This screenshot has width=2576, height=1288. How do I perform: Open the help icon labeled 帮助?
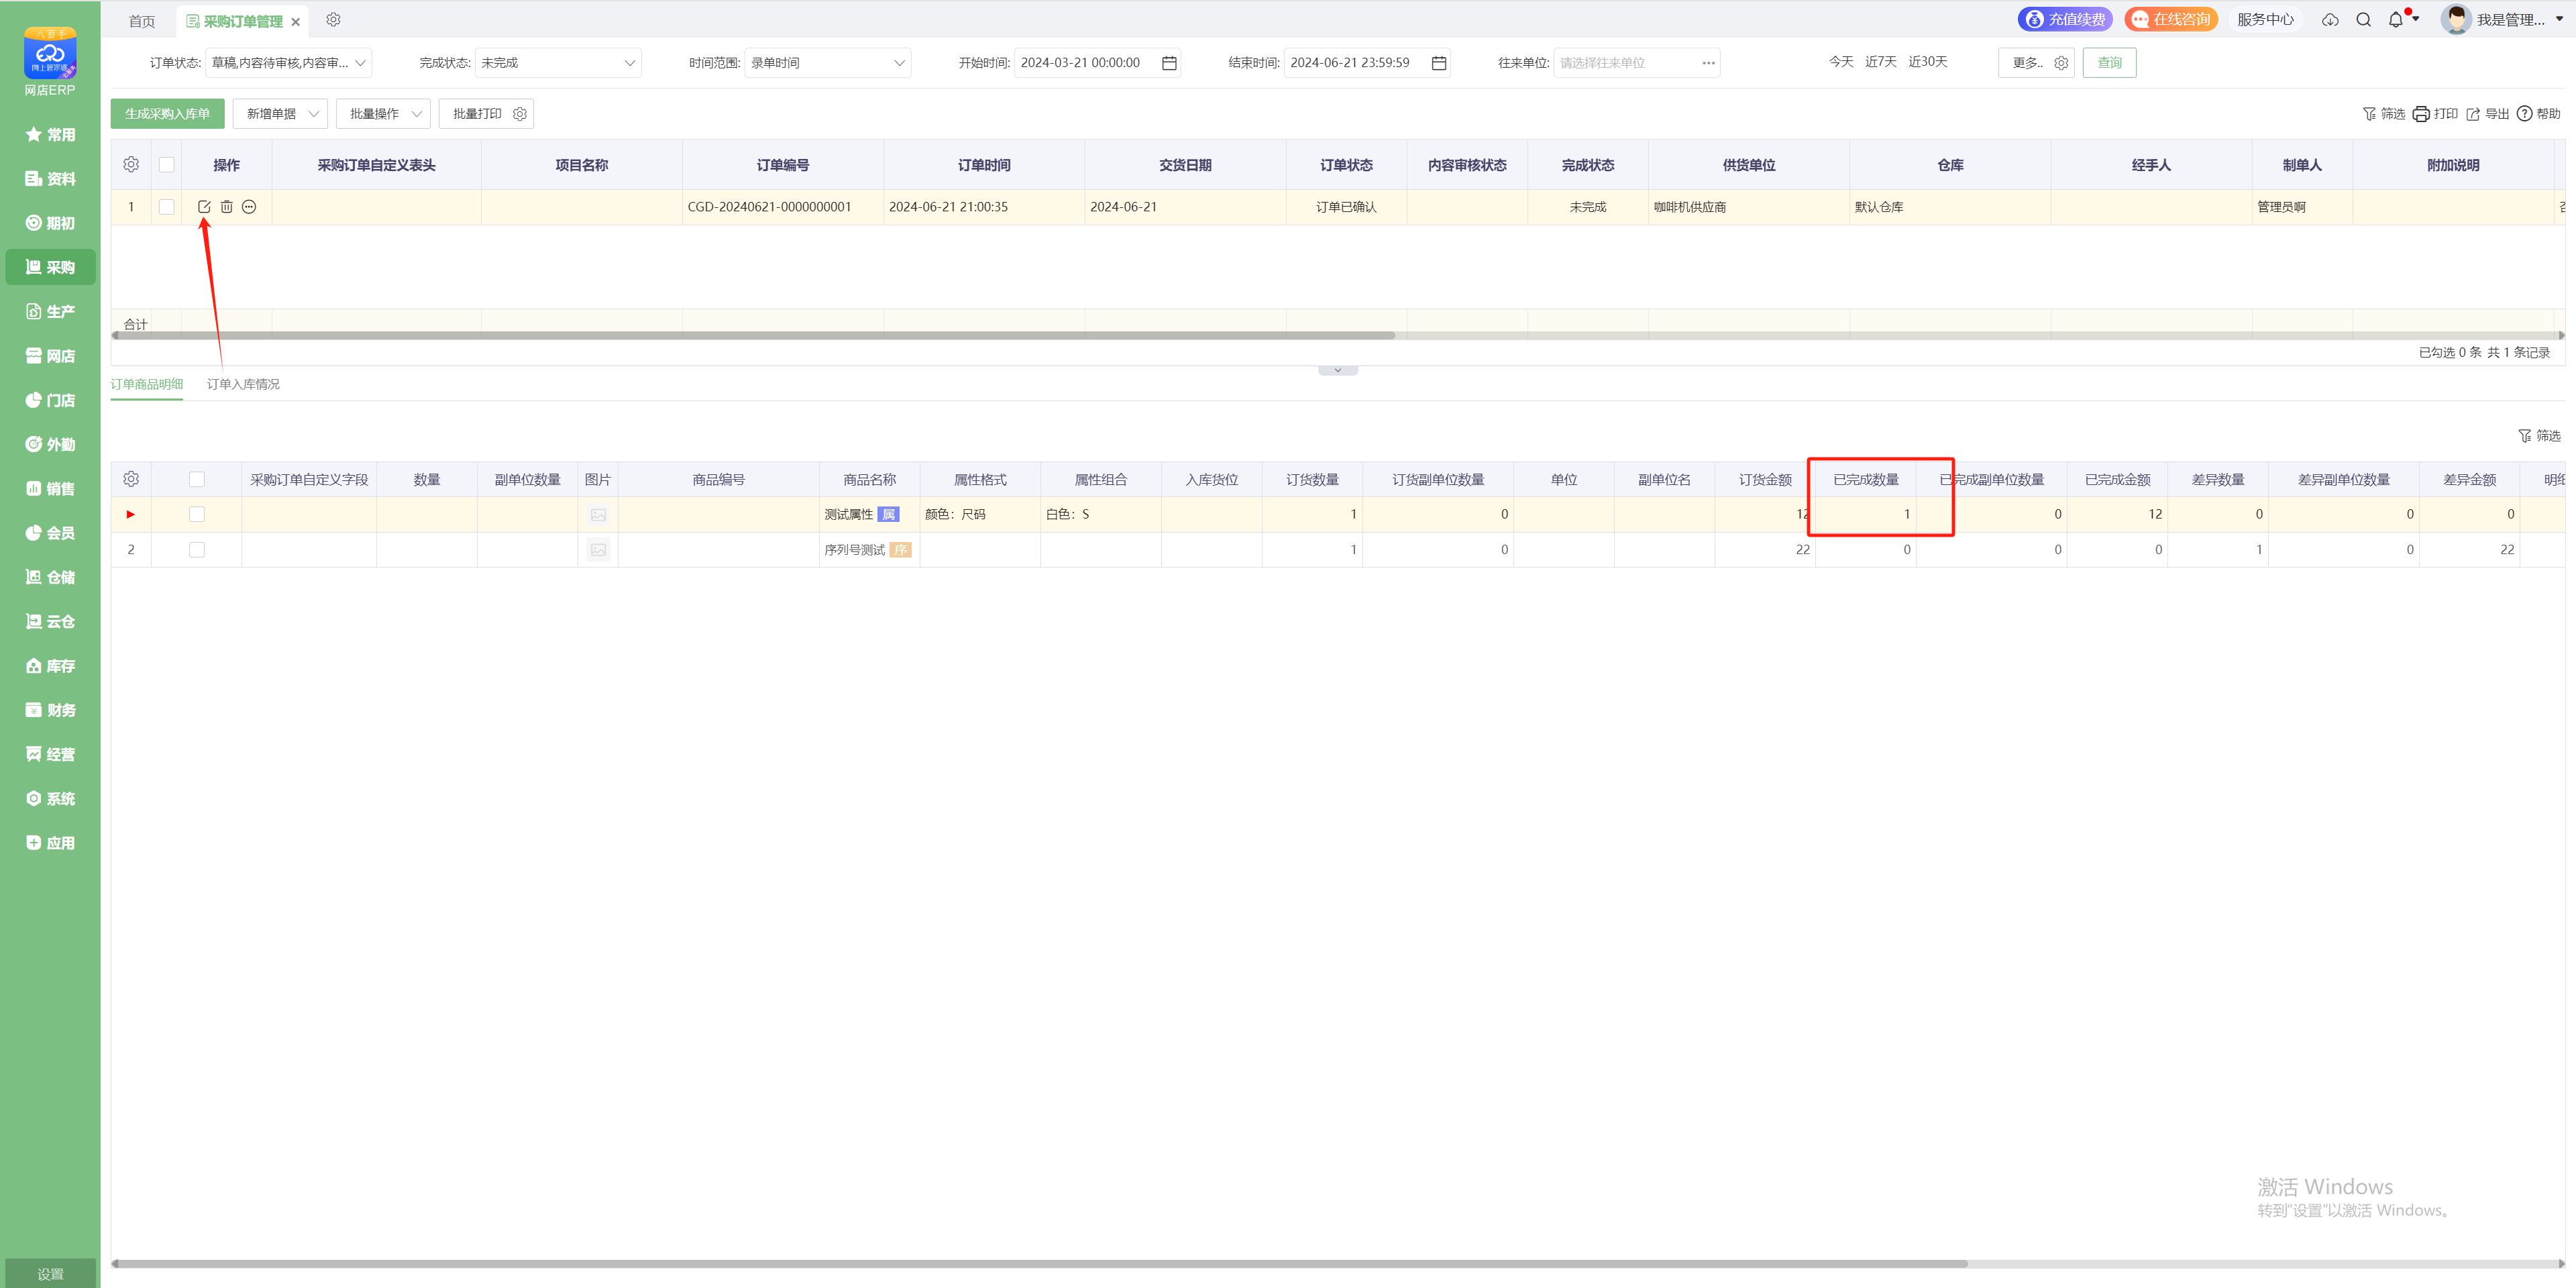coord(2539,114)
